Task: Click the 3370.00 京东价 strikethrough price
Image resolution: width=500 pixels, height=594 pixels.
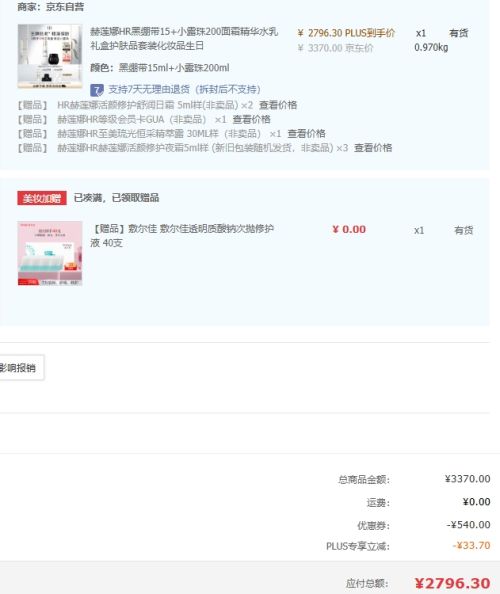Action: pyautogui.click(x=336, y=48)
